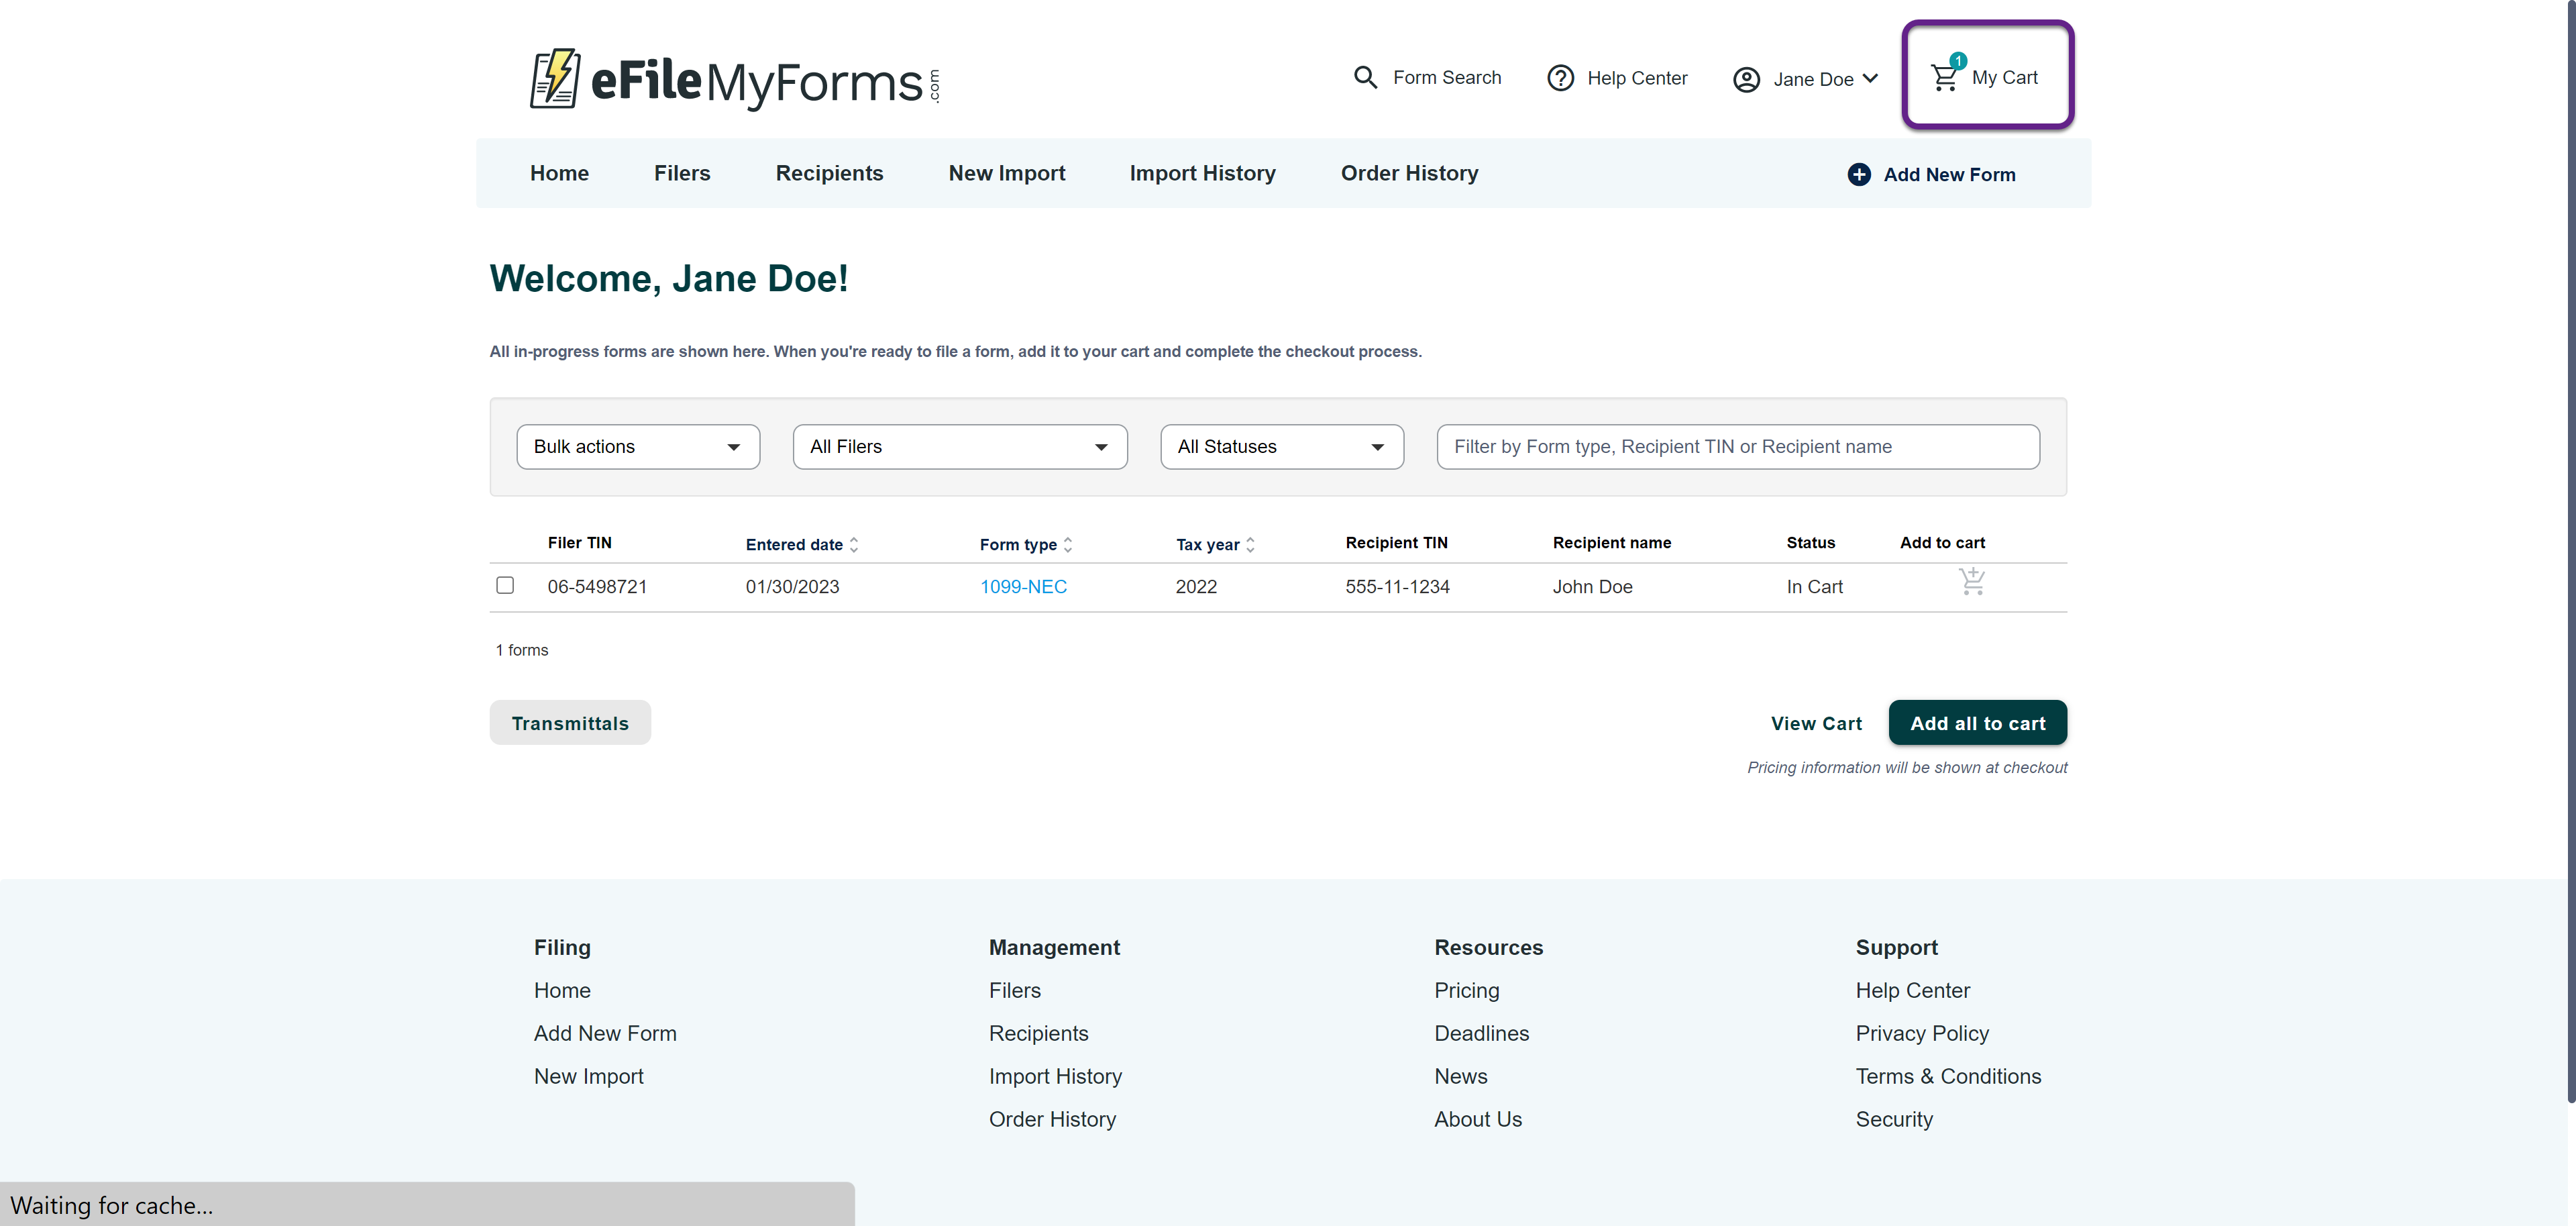Click the add-to-cart icon in 1099-NEC row
Screen dimensions: 2576x1226
coord(1971,582)
